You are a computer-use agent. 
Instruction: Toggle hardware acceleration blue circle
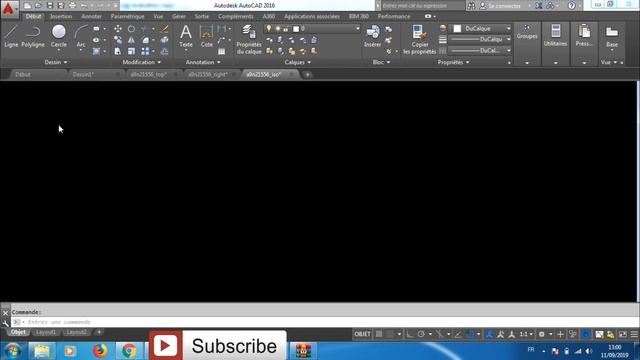[x=586, y=334]
